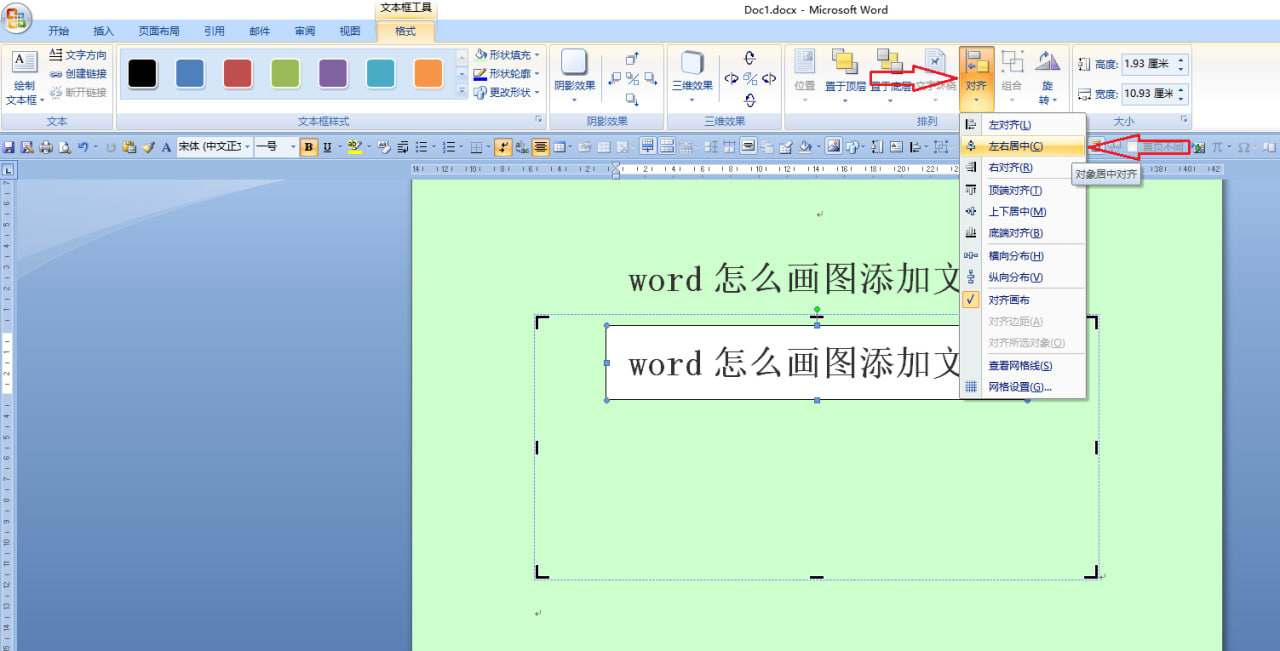
Task: Open the Shadow Effects (阴影效果) button
Action: coord(575,77)
